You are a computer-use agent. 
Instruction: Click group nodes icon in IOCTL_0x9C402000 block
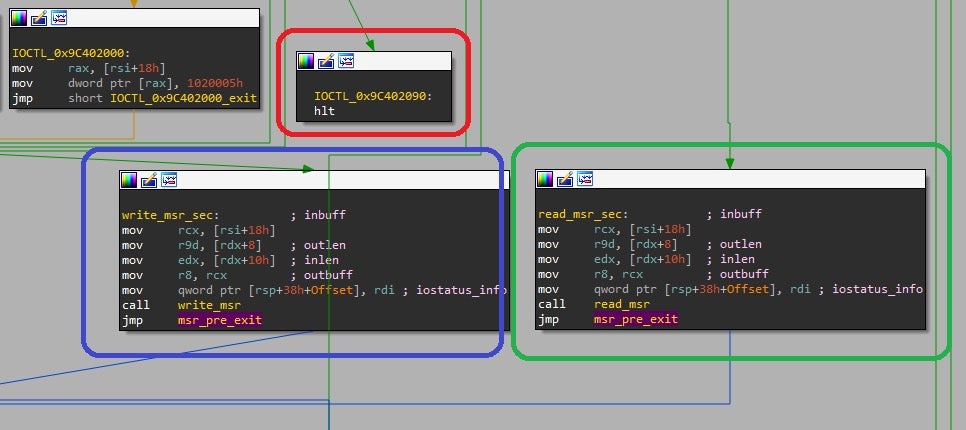coord(59,19)
